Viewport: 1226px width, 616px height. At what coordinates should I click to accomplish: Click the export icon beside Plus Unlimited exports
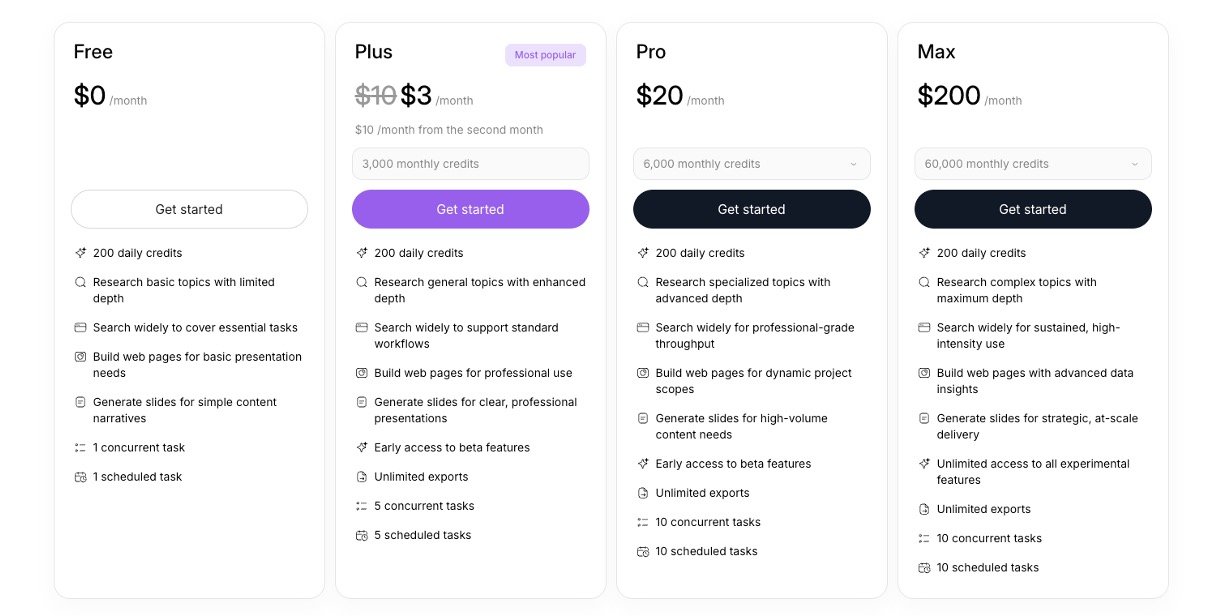click(362, 477)
